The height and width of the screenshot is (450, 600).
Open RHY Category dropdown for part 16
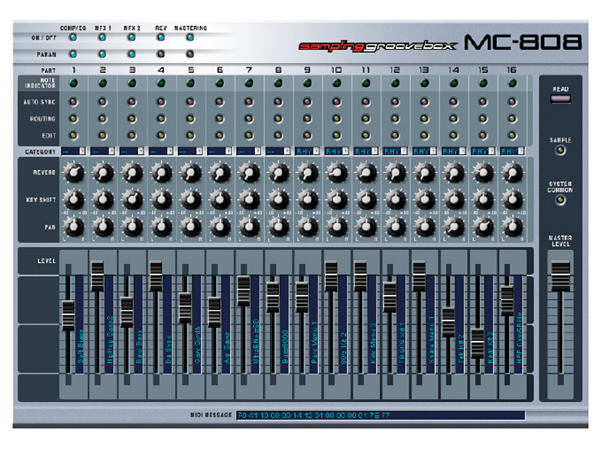[x=512, y=152]
